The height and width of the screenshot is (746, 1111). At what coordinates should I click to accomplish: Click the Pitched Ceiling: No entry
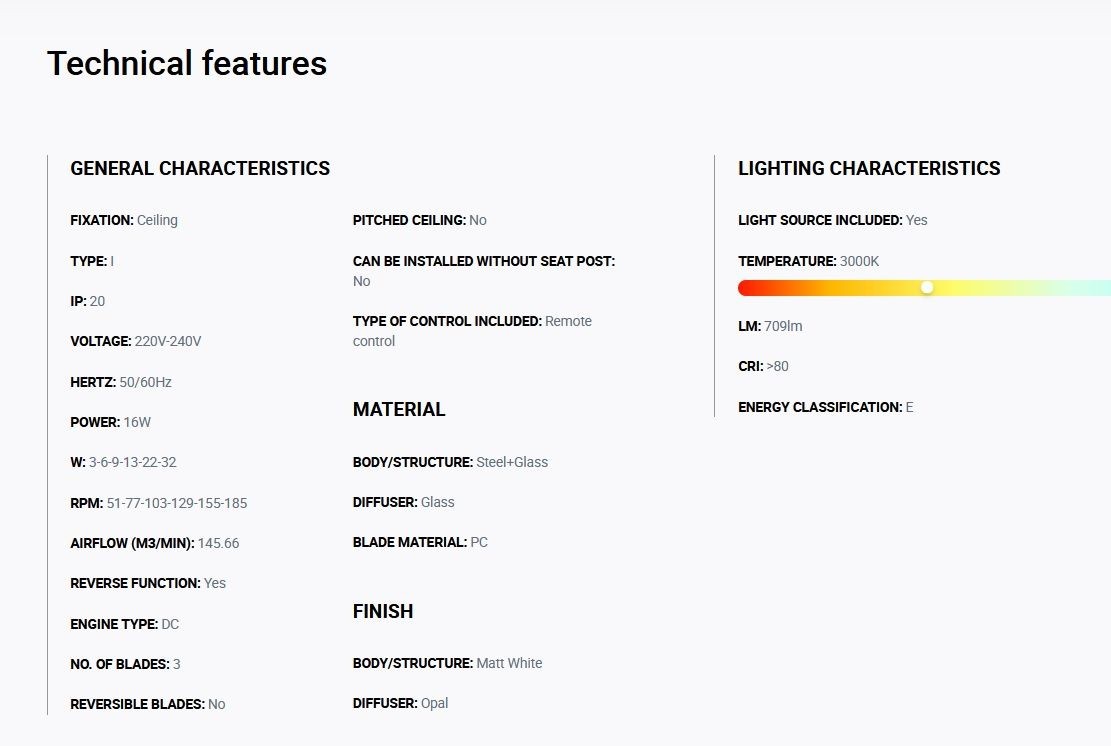point(419,220)
